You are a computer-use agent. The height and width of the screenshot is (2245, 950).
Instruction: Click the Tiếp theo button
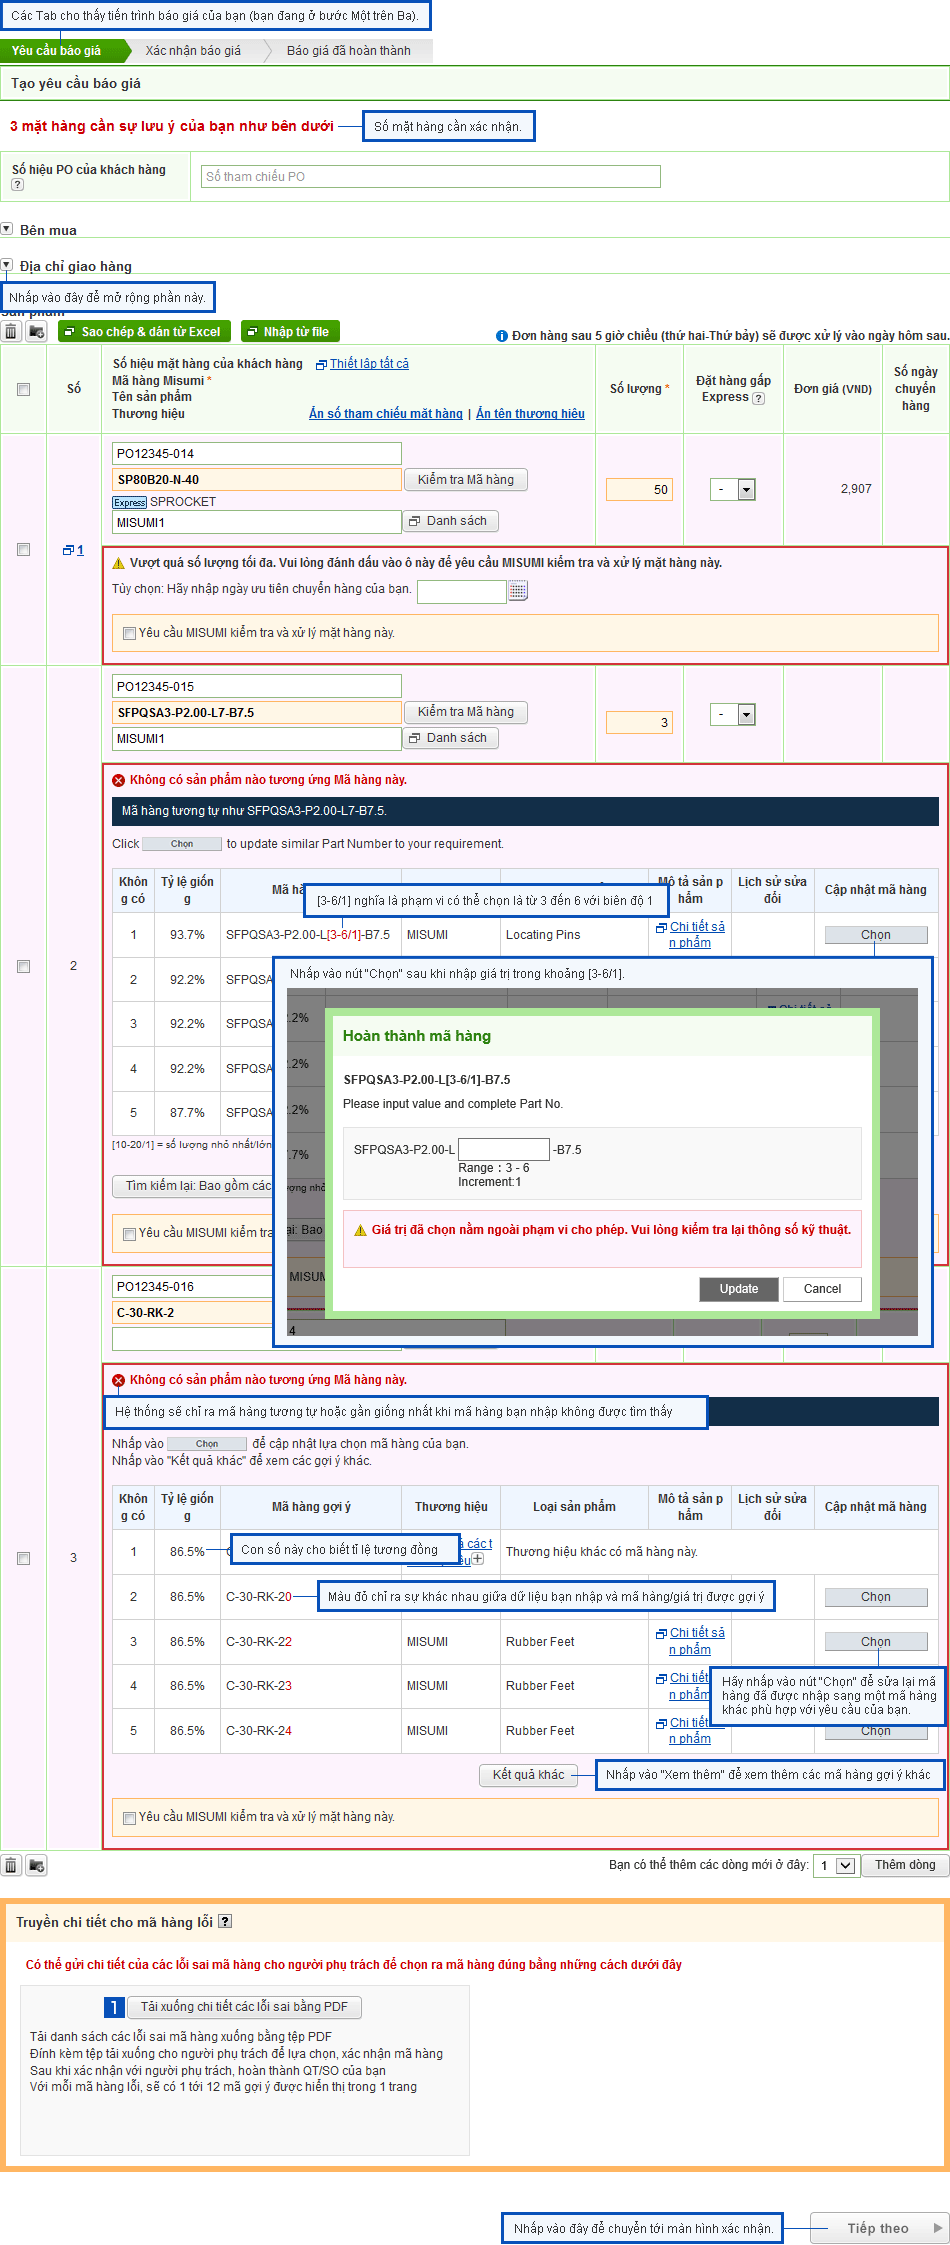click(x=878, y=2228)
